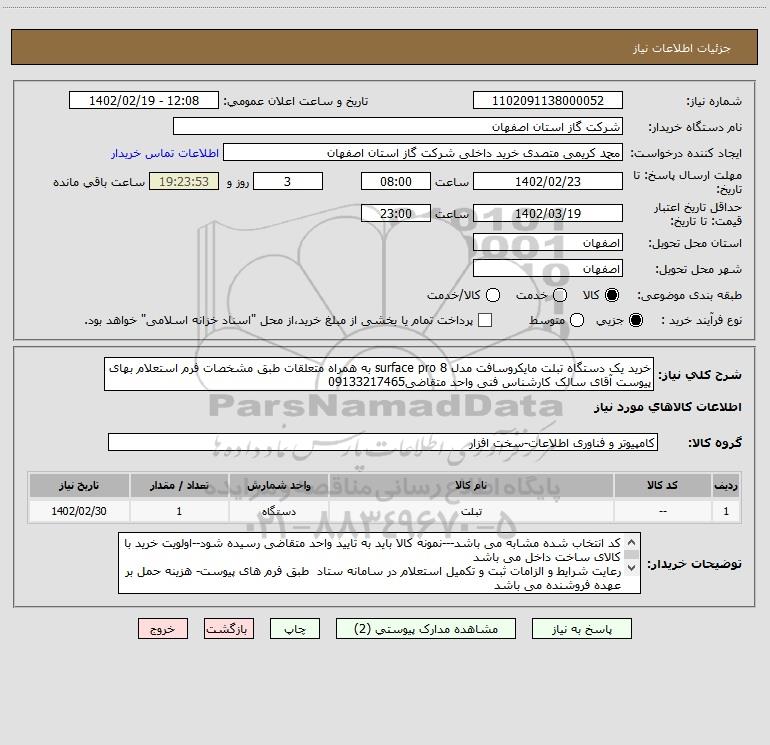Select the کالا radio button
The image size is (770, 745).
pyautogui.click(x=612, y=295)
